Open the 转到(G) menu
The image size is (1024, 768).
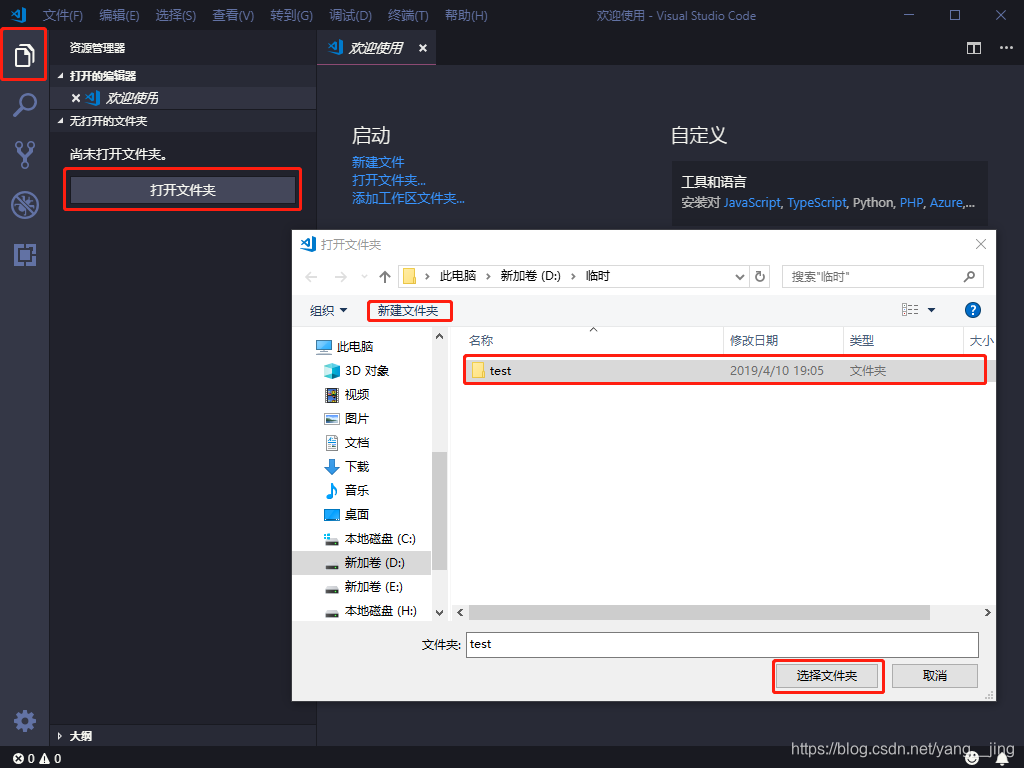point(291,15)
